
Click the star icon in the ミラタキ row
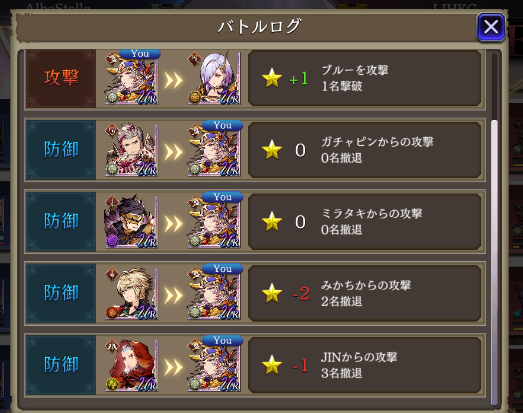(272, 222)
